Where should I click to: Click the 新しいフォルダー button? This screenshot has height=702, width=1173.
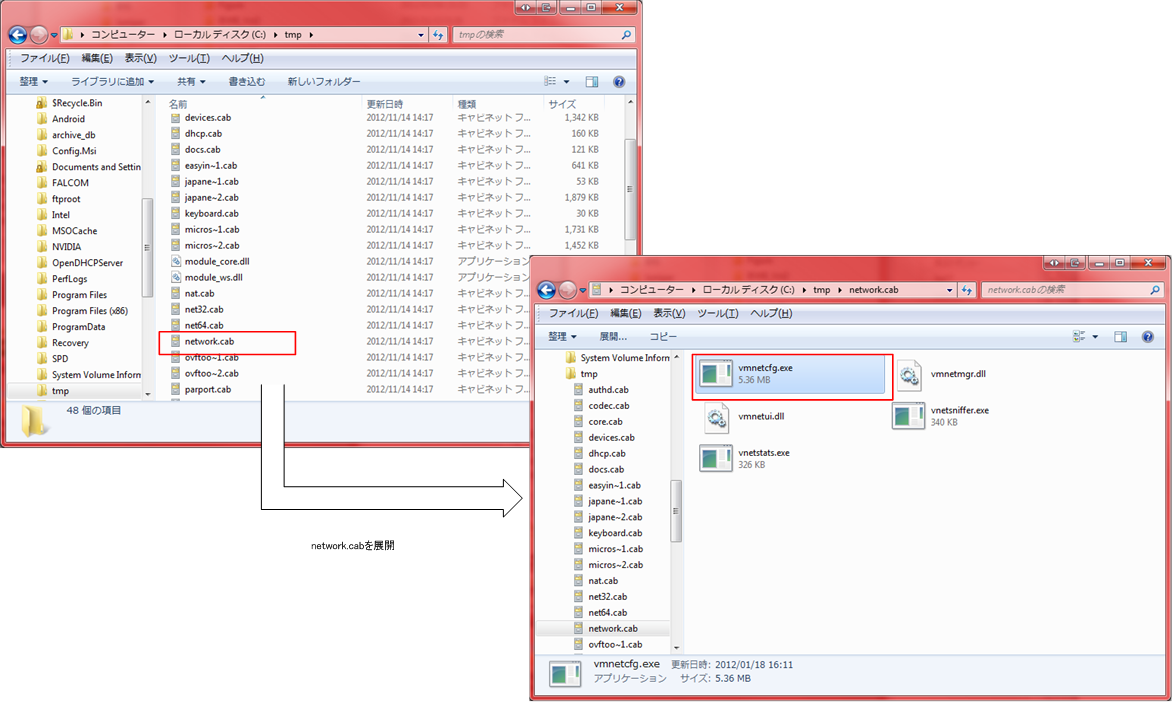(323, 82)
